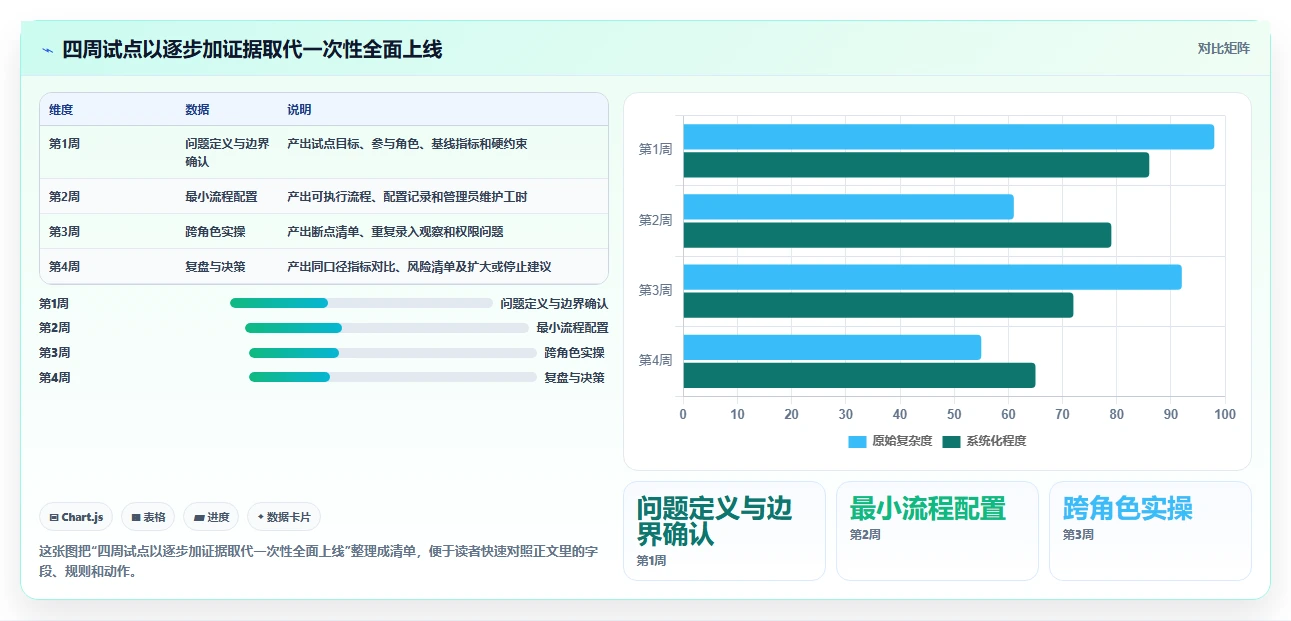Click the 进度 tag
The height and width of the screenshot is (621, 1291).
211,517
